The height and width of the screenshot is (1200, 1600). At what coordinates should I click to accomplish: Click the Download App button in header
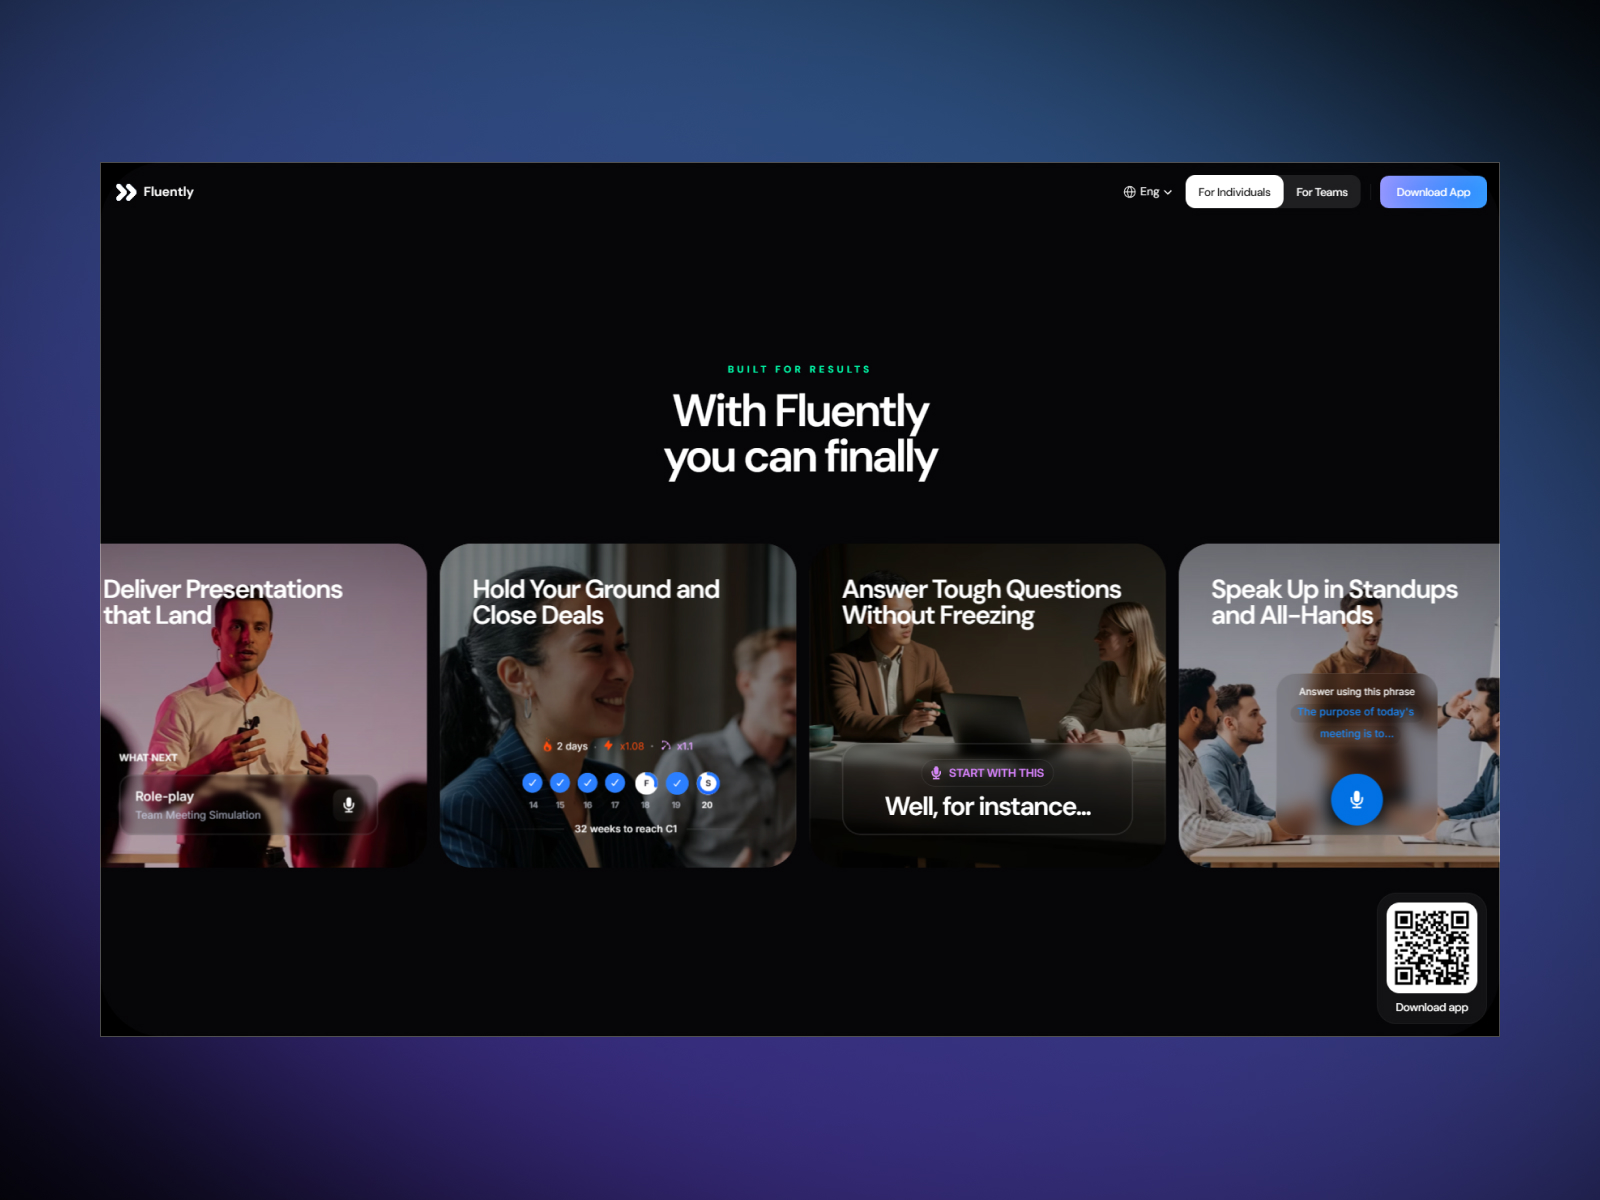coord(1433,192)
